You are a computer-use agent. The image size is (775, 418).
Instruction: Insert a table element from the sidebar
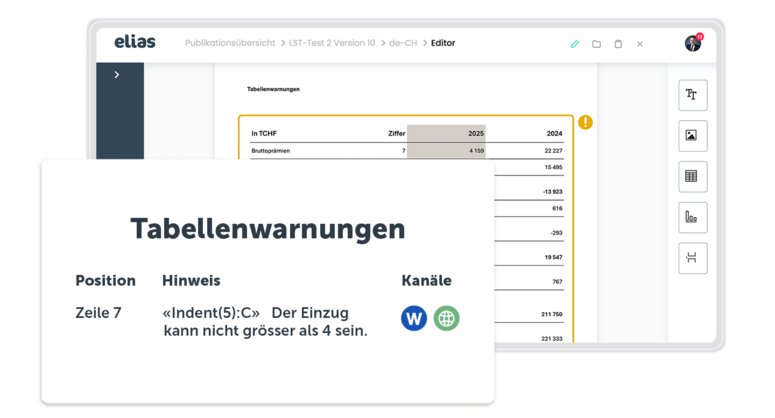pyautogui.click(x=692, y=176)
